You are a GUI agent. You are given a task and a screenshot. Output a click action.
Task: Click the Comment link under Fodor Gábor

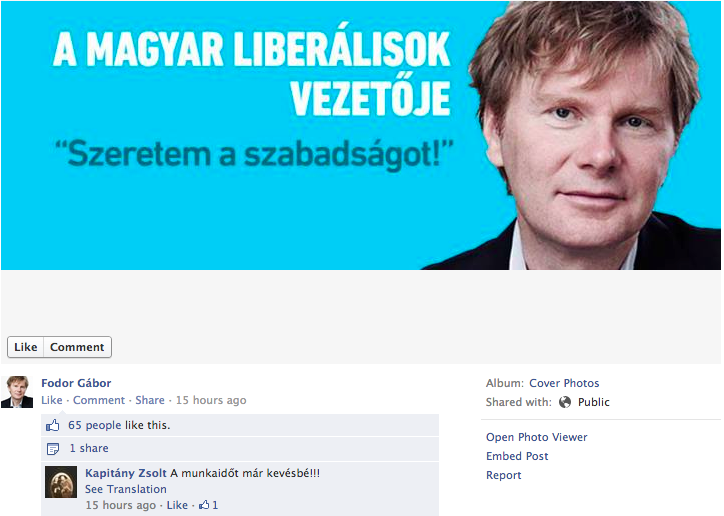[99, 400]
